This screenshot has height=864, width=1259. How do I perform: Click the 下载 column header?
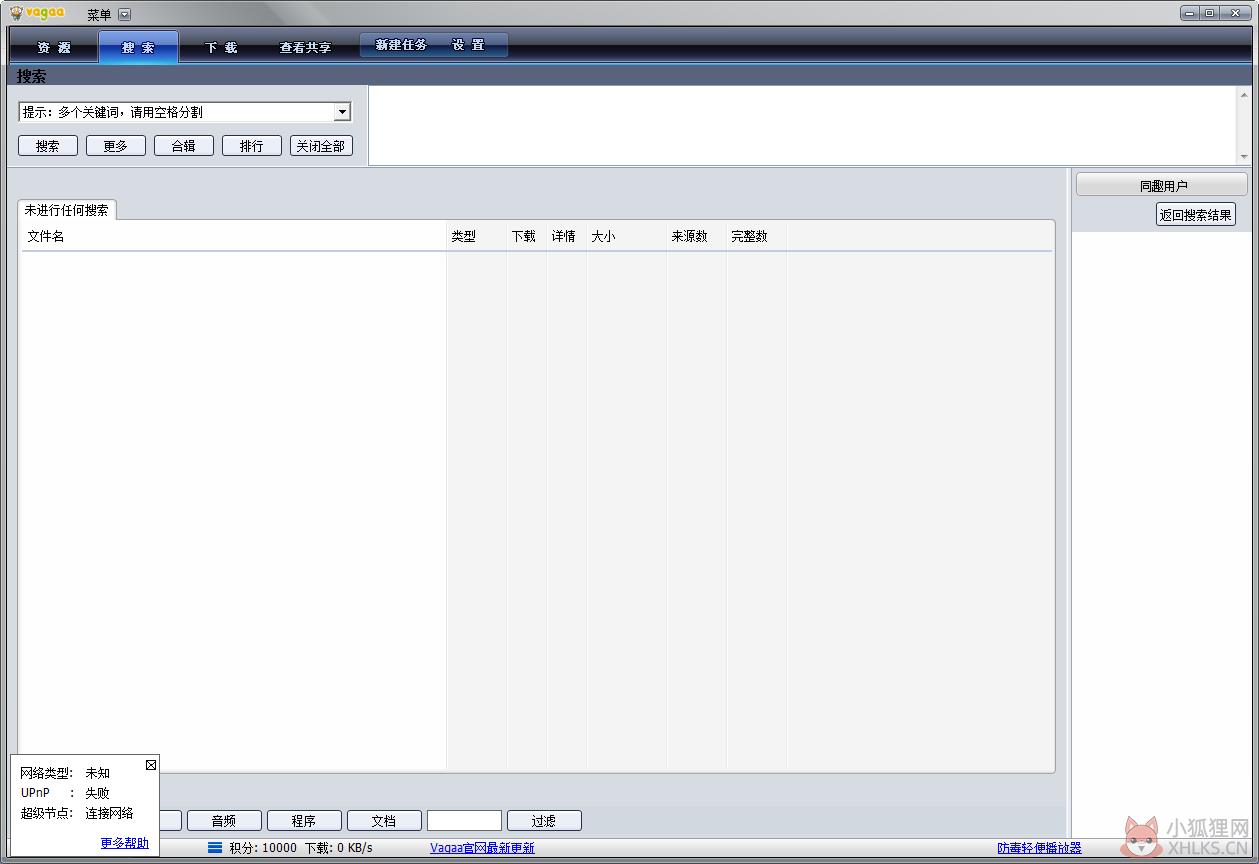click(526, 236)
